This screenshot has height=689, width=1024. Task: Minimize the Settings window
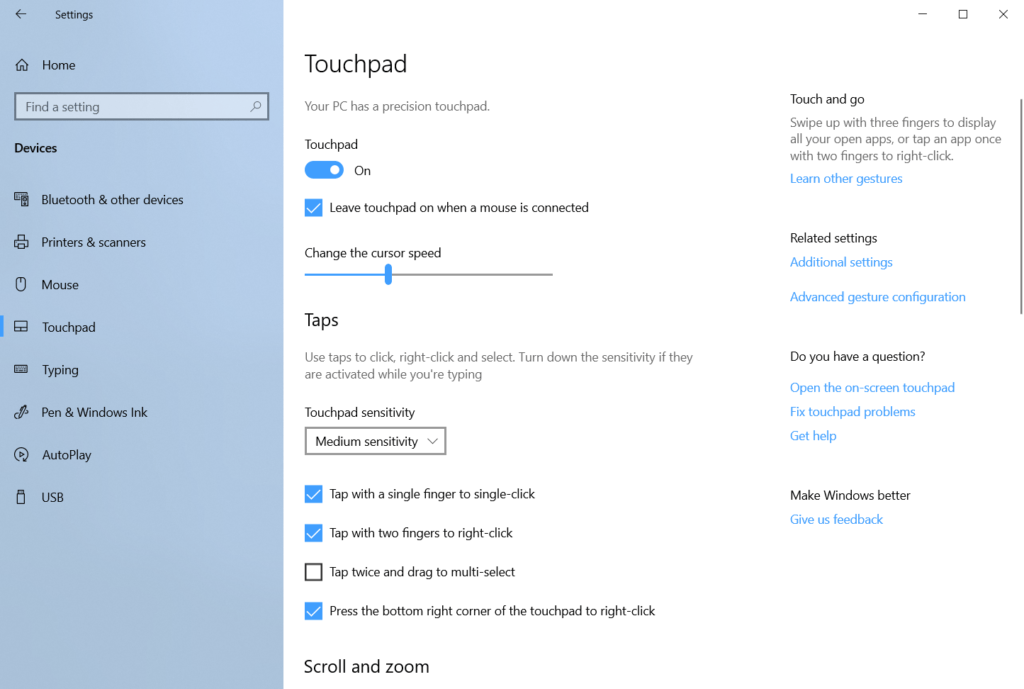(922, 14)
